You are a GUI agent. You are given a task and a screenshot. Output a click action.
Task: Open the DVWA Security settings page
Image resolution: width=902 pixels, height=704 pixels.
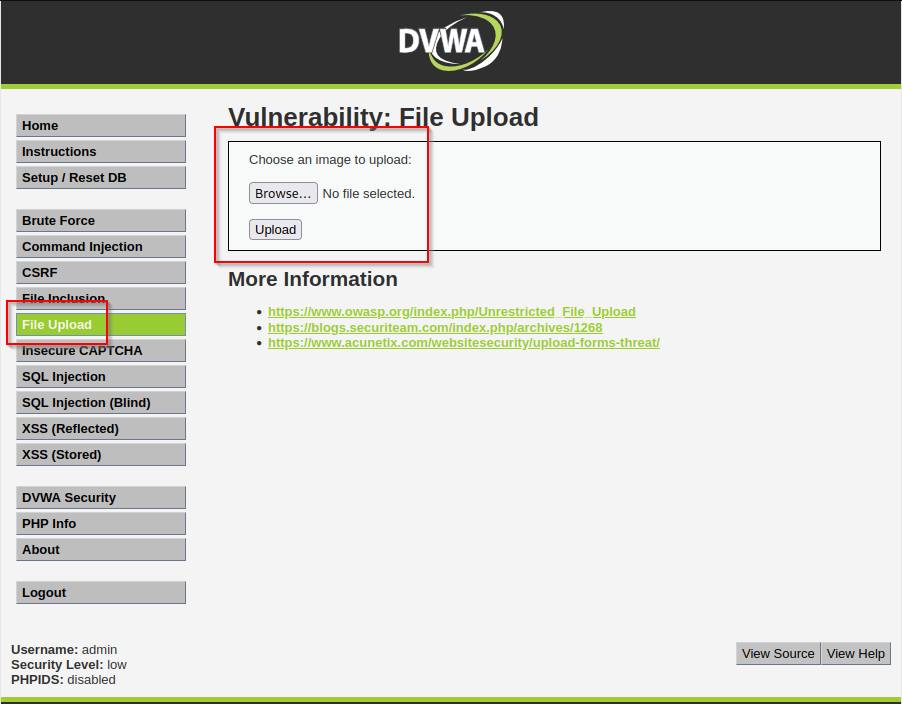[x=101, y=498]
